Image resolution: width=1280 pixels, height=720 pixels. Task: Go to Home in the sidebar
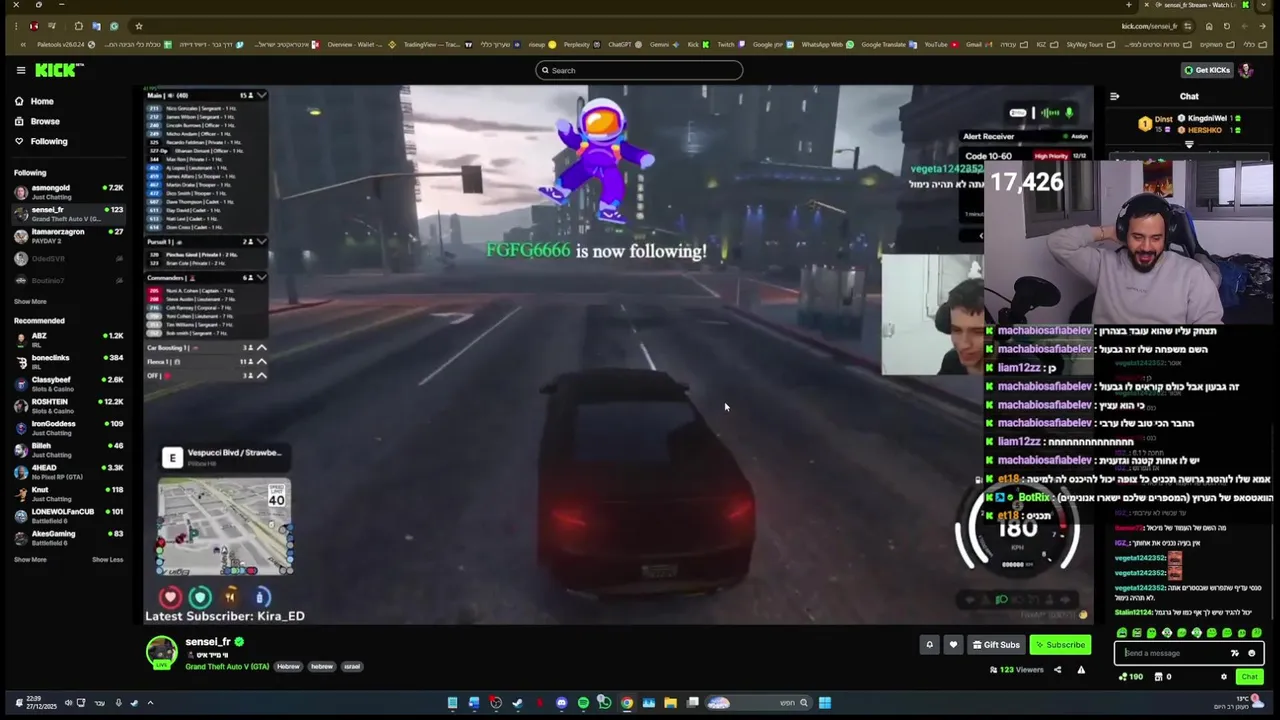click(41, 101)
